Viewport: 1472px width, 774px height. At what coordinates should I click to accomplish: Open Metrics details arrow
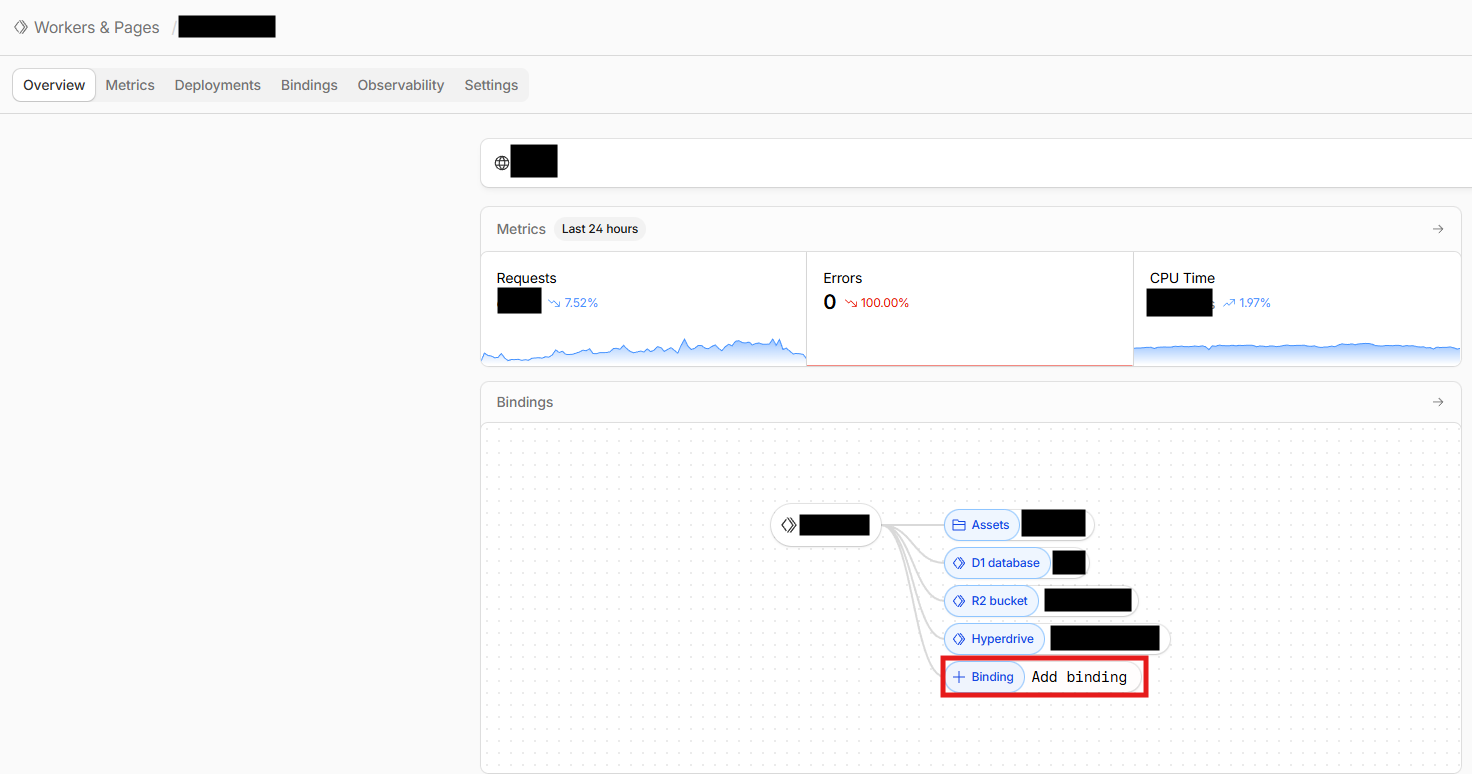1438,229
